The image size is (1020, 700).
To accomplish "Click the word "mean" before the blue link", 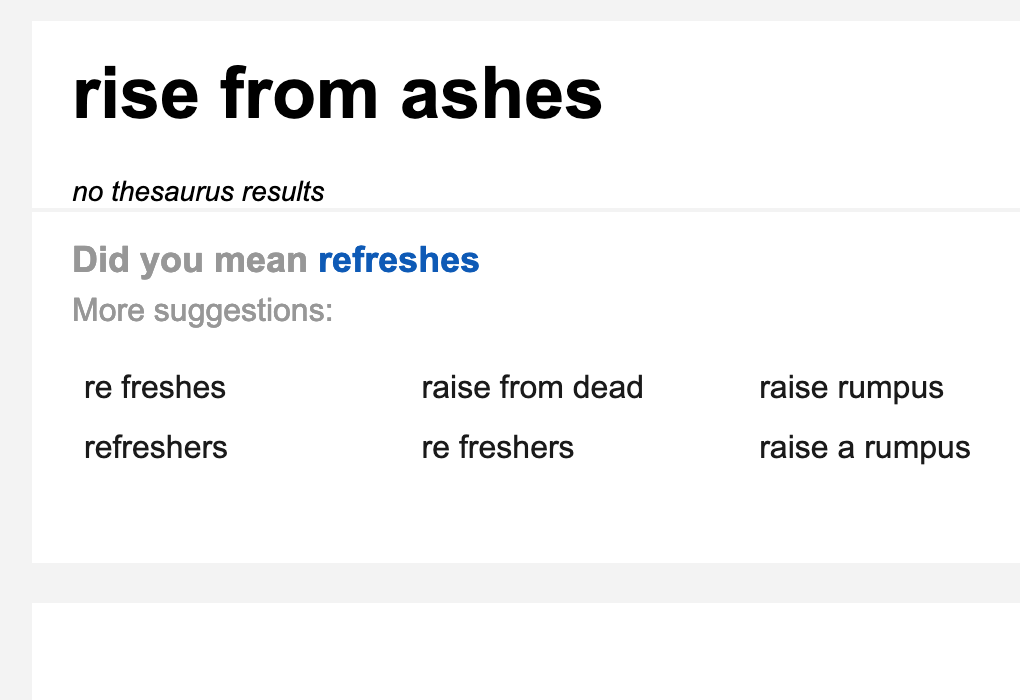I will coord(260,261).
